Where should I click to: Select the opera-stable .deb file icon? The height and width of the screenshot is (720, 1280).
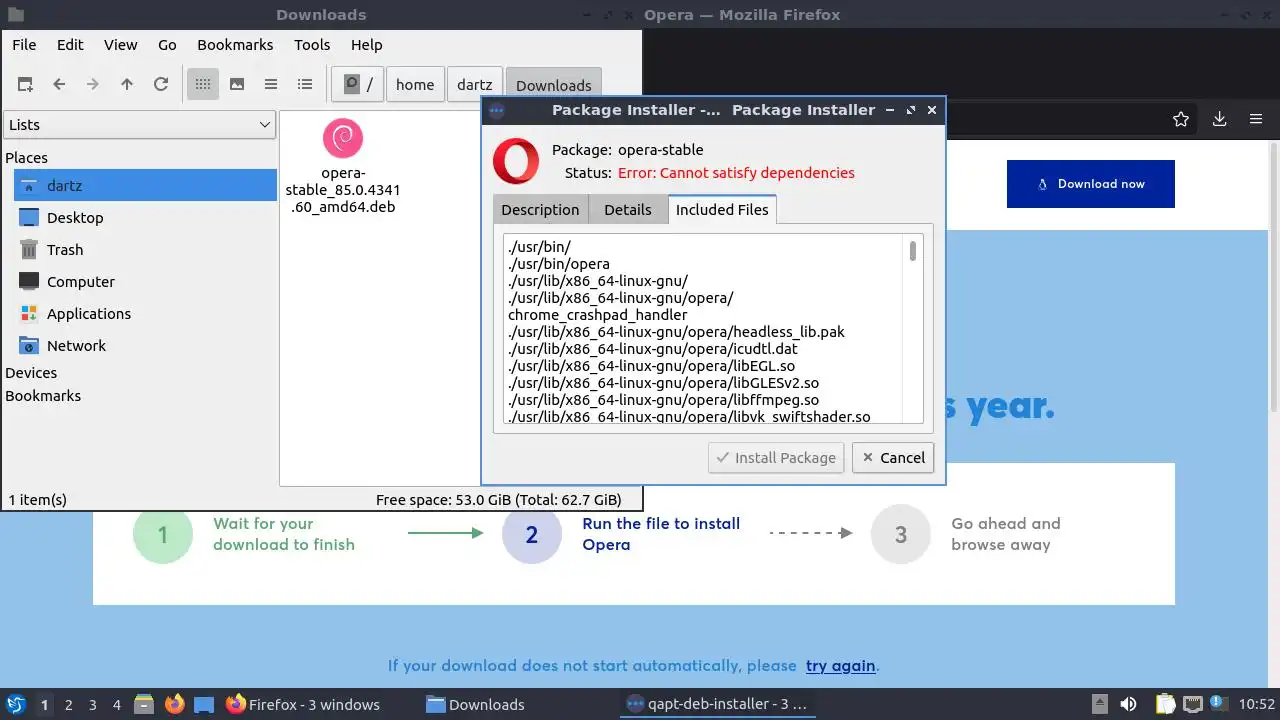[343, 138]
